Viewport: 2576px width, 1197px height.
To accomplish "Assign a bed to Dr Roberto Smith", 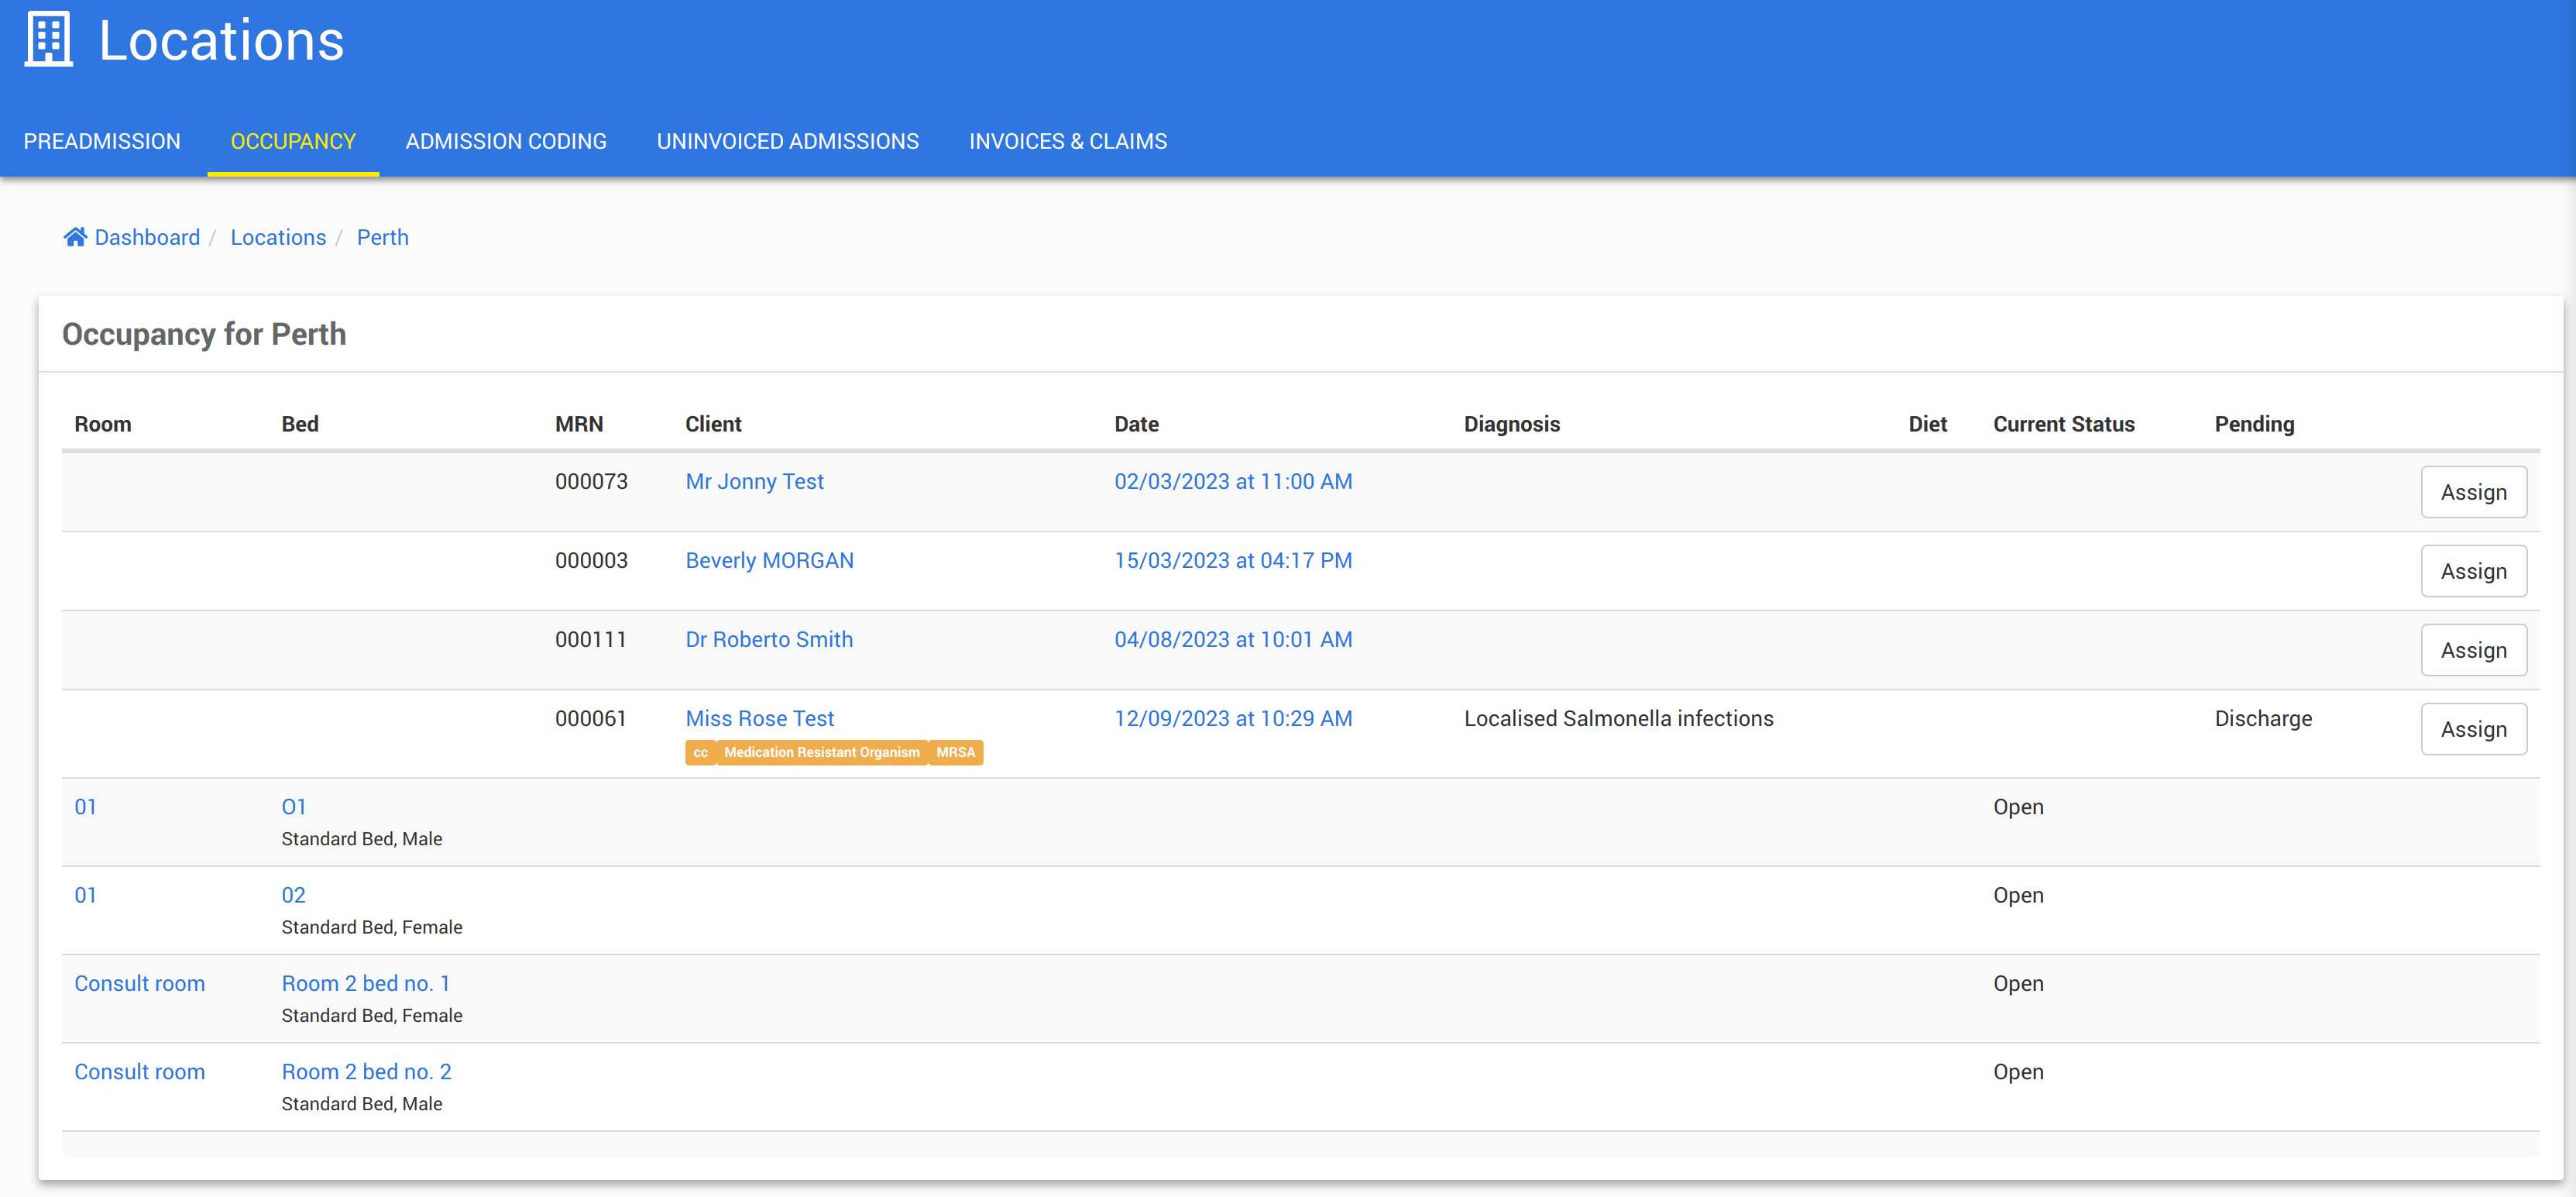I will 2472,650.
